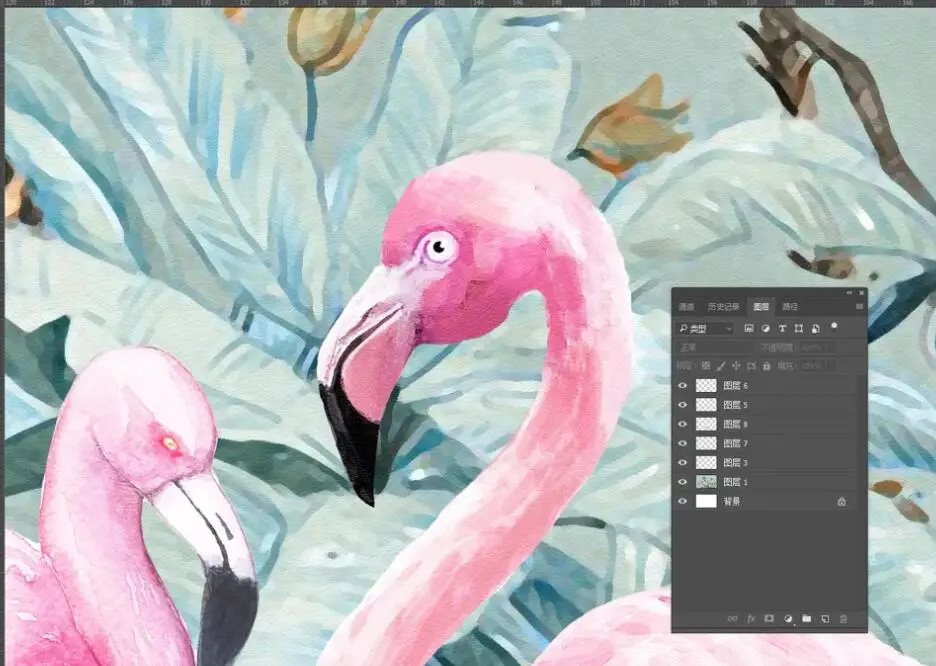Screen dimensions: 936x666
Task: Open the fill slider dropdown arrow
Action: 830,366
